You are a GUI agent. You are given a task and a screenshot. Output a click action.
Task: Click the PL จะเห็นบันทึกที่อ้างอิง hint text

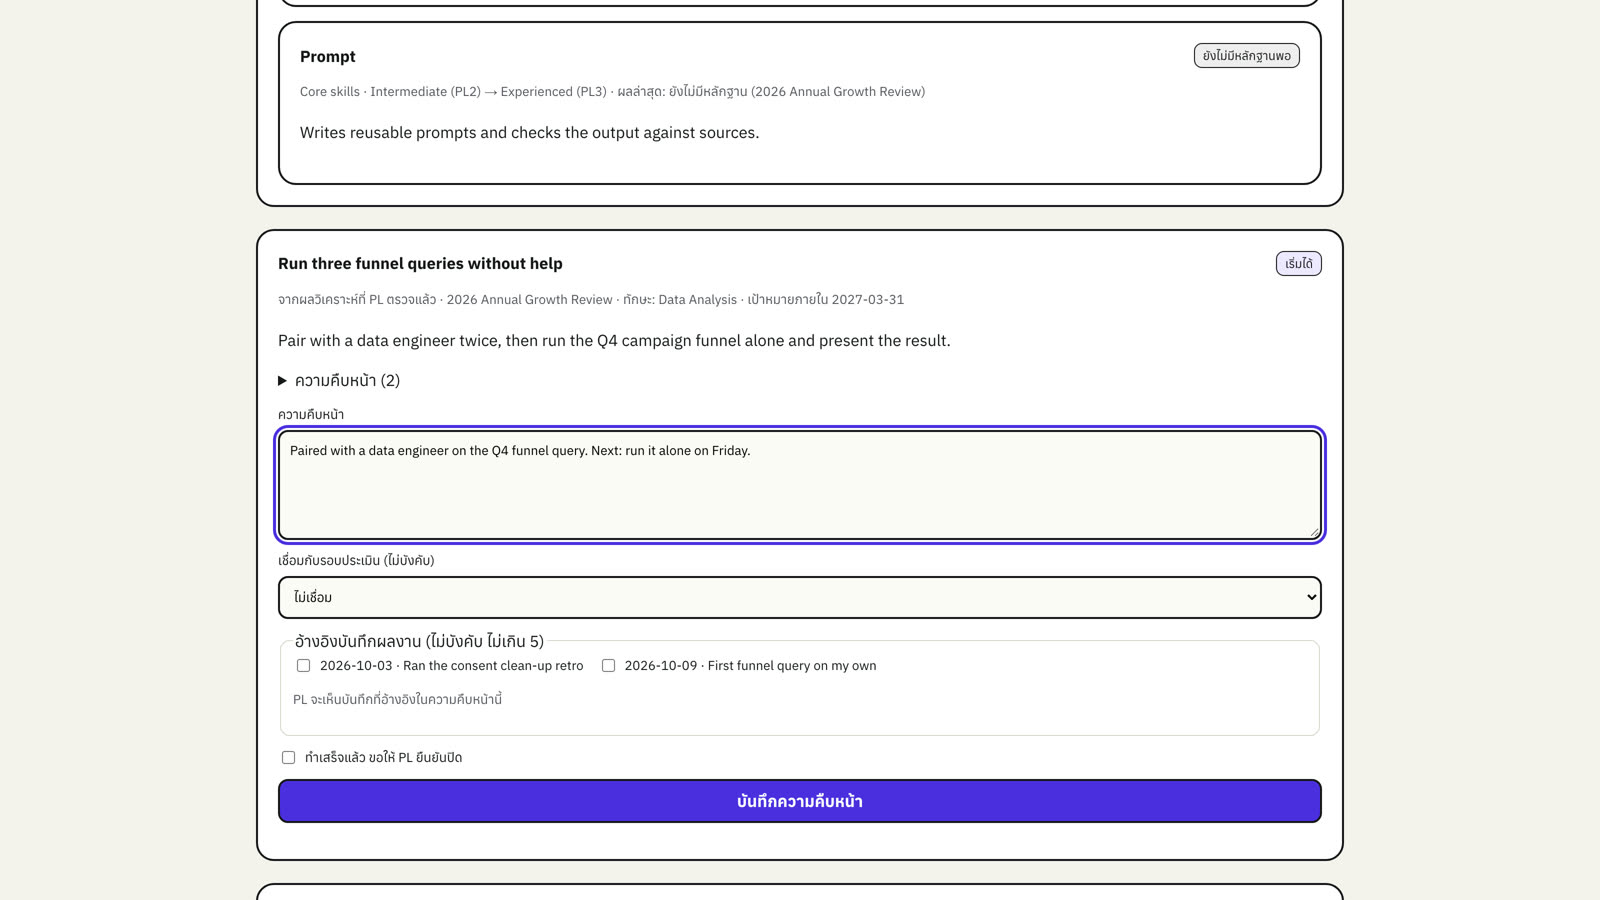pyautogui.click(x=397, y=699)
